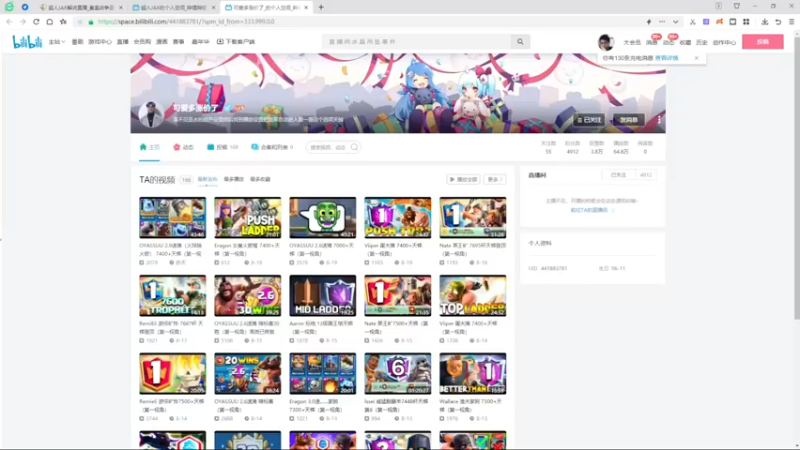Open the PUSH LADDER video thumbnail
This screenshot has height=450, width=800.
click(x=247, y=218)
